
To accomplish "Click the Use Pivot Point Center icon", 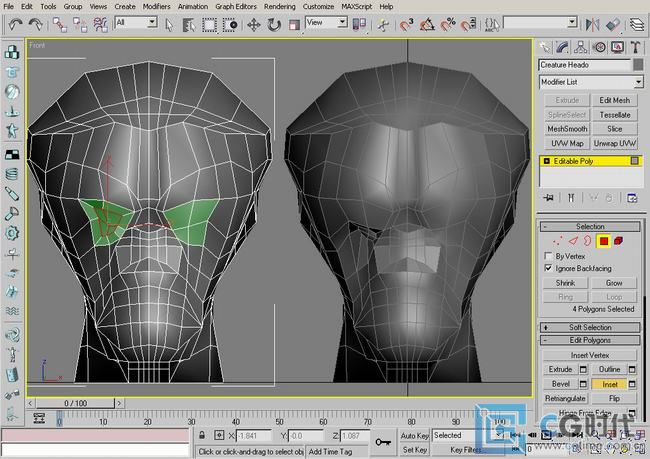I will (x=359, y=24).
